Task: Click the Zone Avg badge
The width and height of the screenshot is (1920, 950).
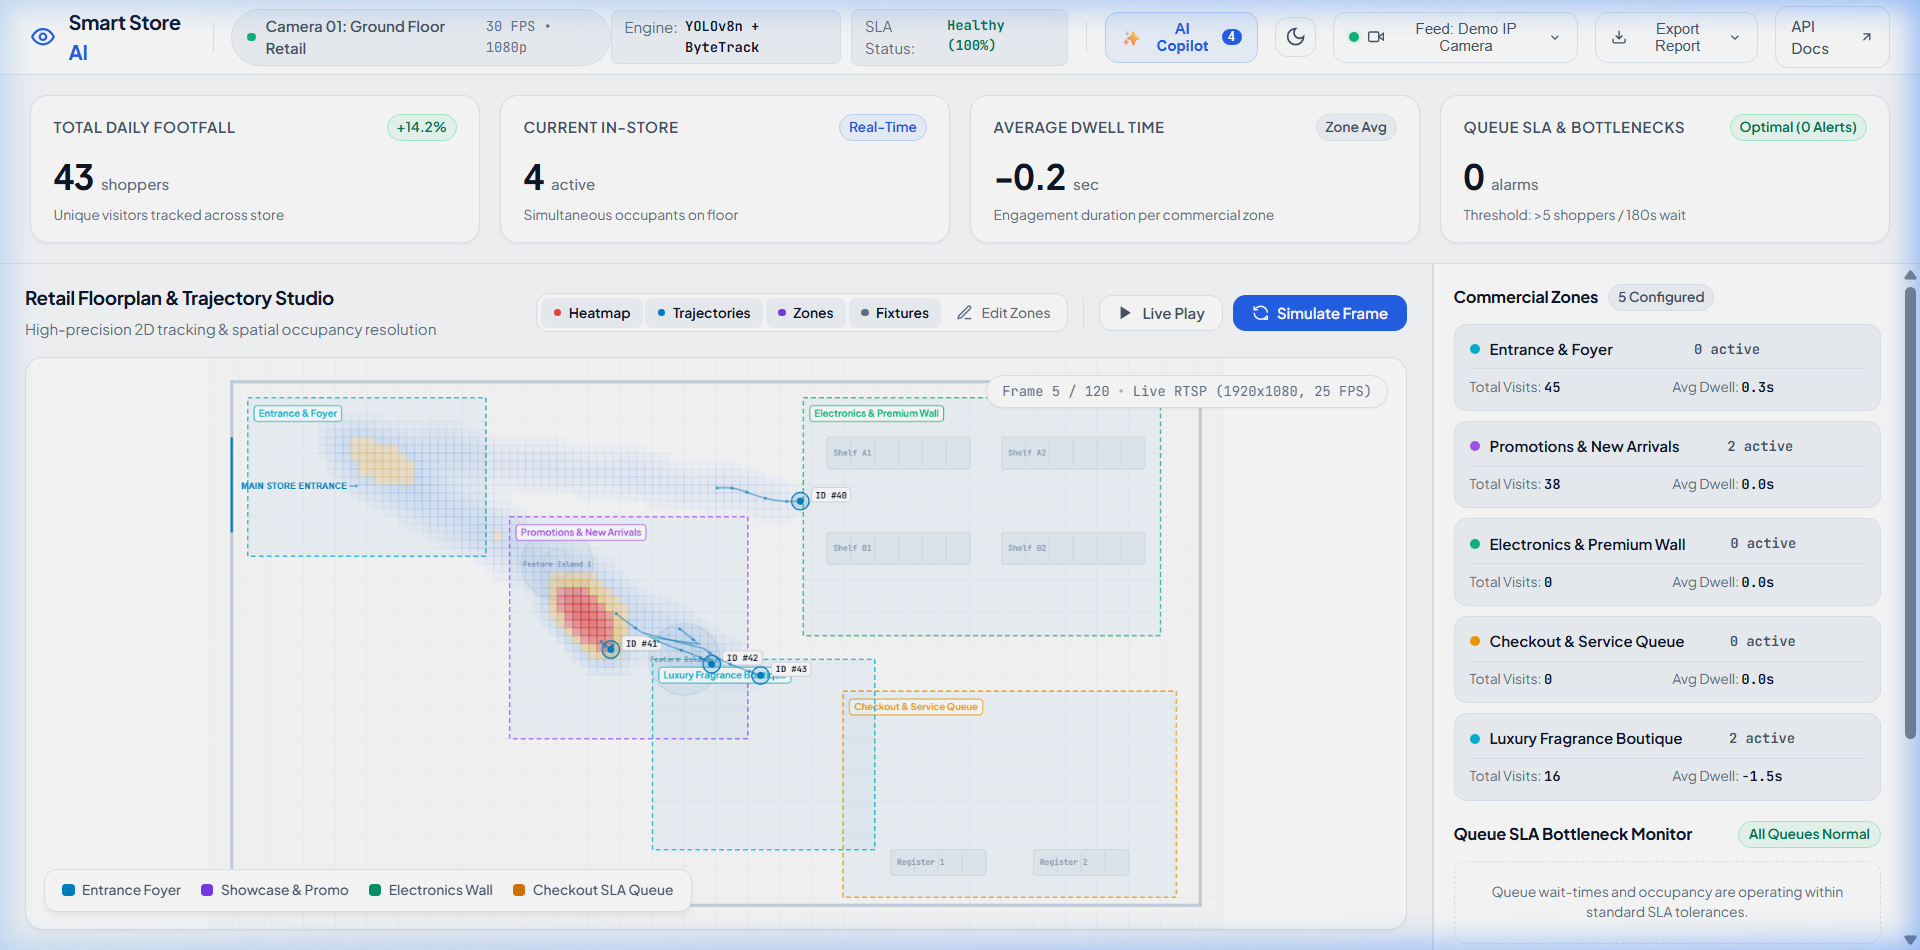Action: pos(1355,127)
